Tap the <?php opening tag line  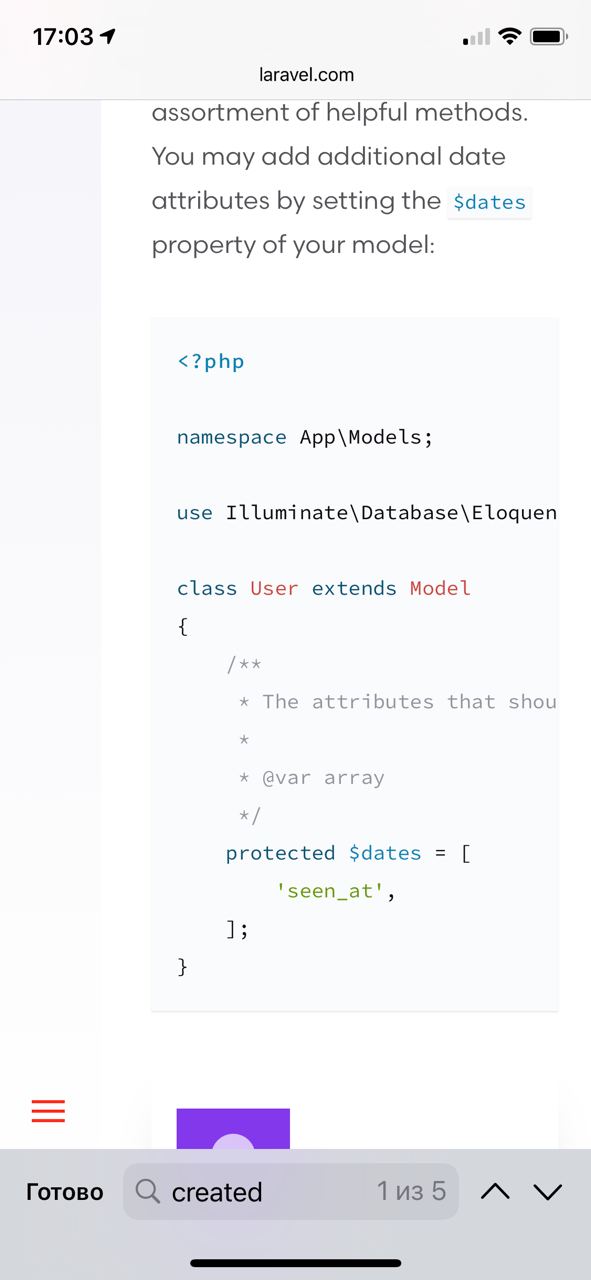[x=211, y=361]
